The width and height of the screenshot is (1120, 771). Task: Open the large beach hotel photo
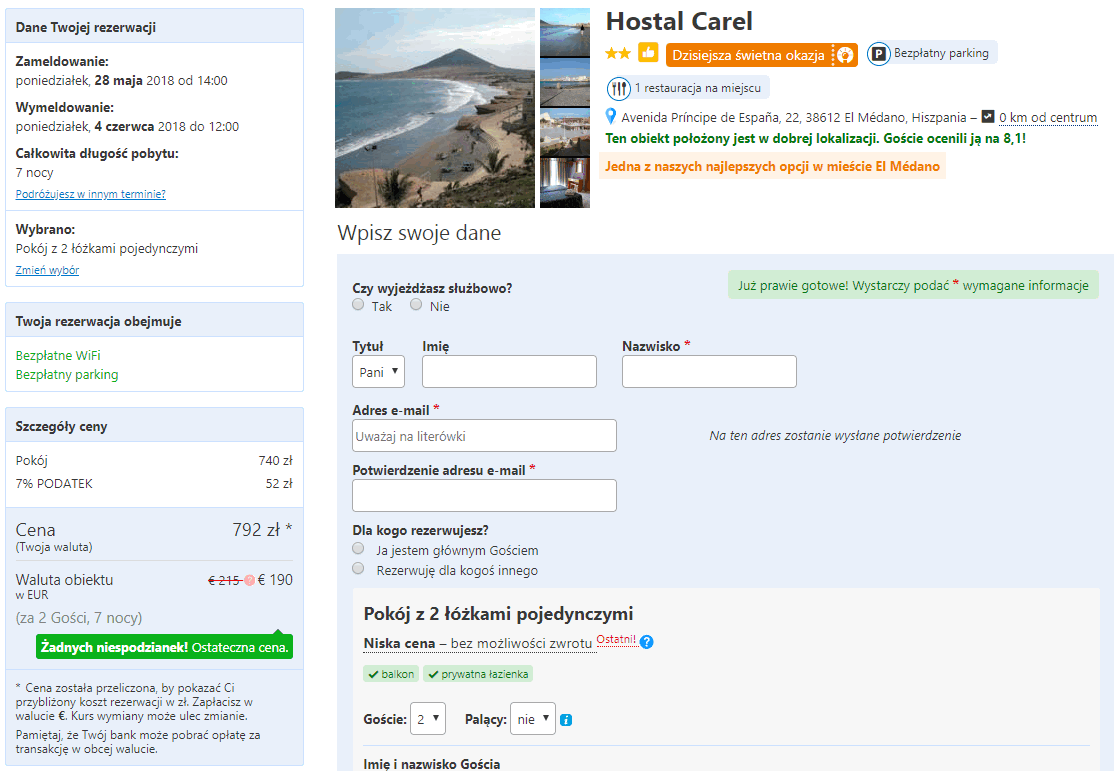coord(435,108)
